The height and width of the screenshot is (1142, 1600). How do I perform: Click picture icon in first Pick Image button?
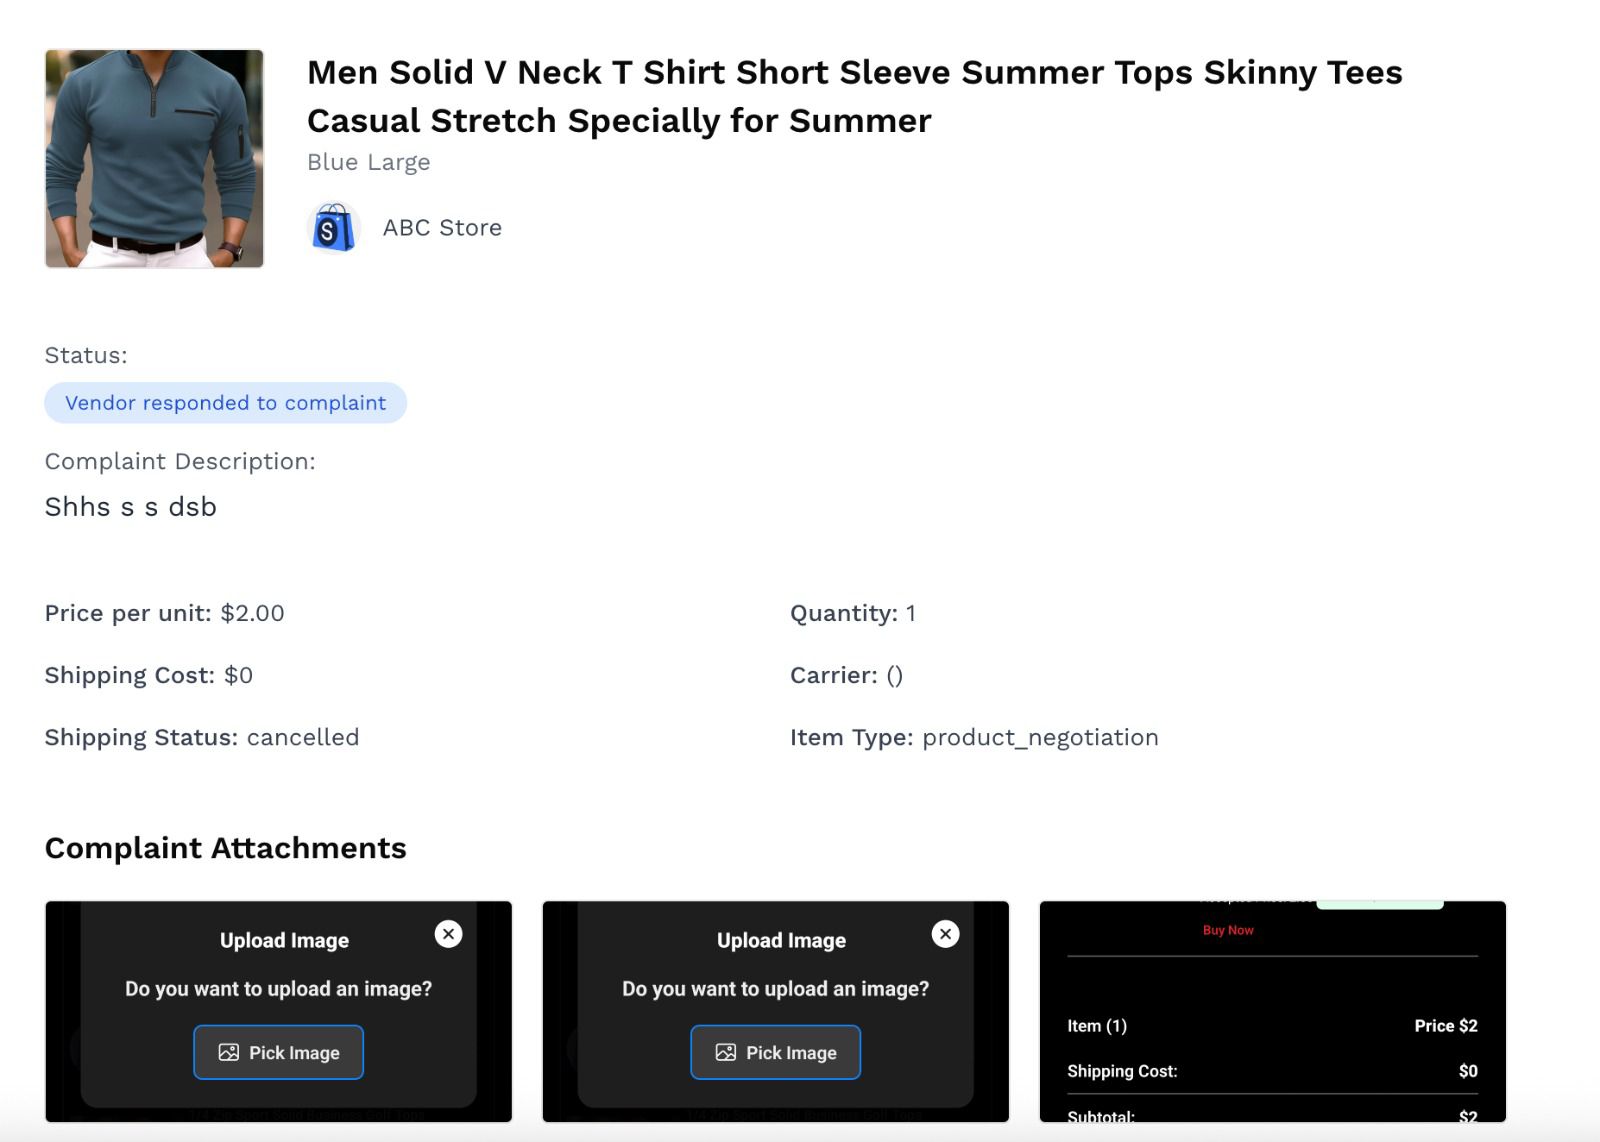click(x=229, y=1052)
